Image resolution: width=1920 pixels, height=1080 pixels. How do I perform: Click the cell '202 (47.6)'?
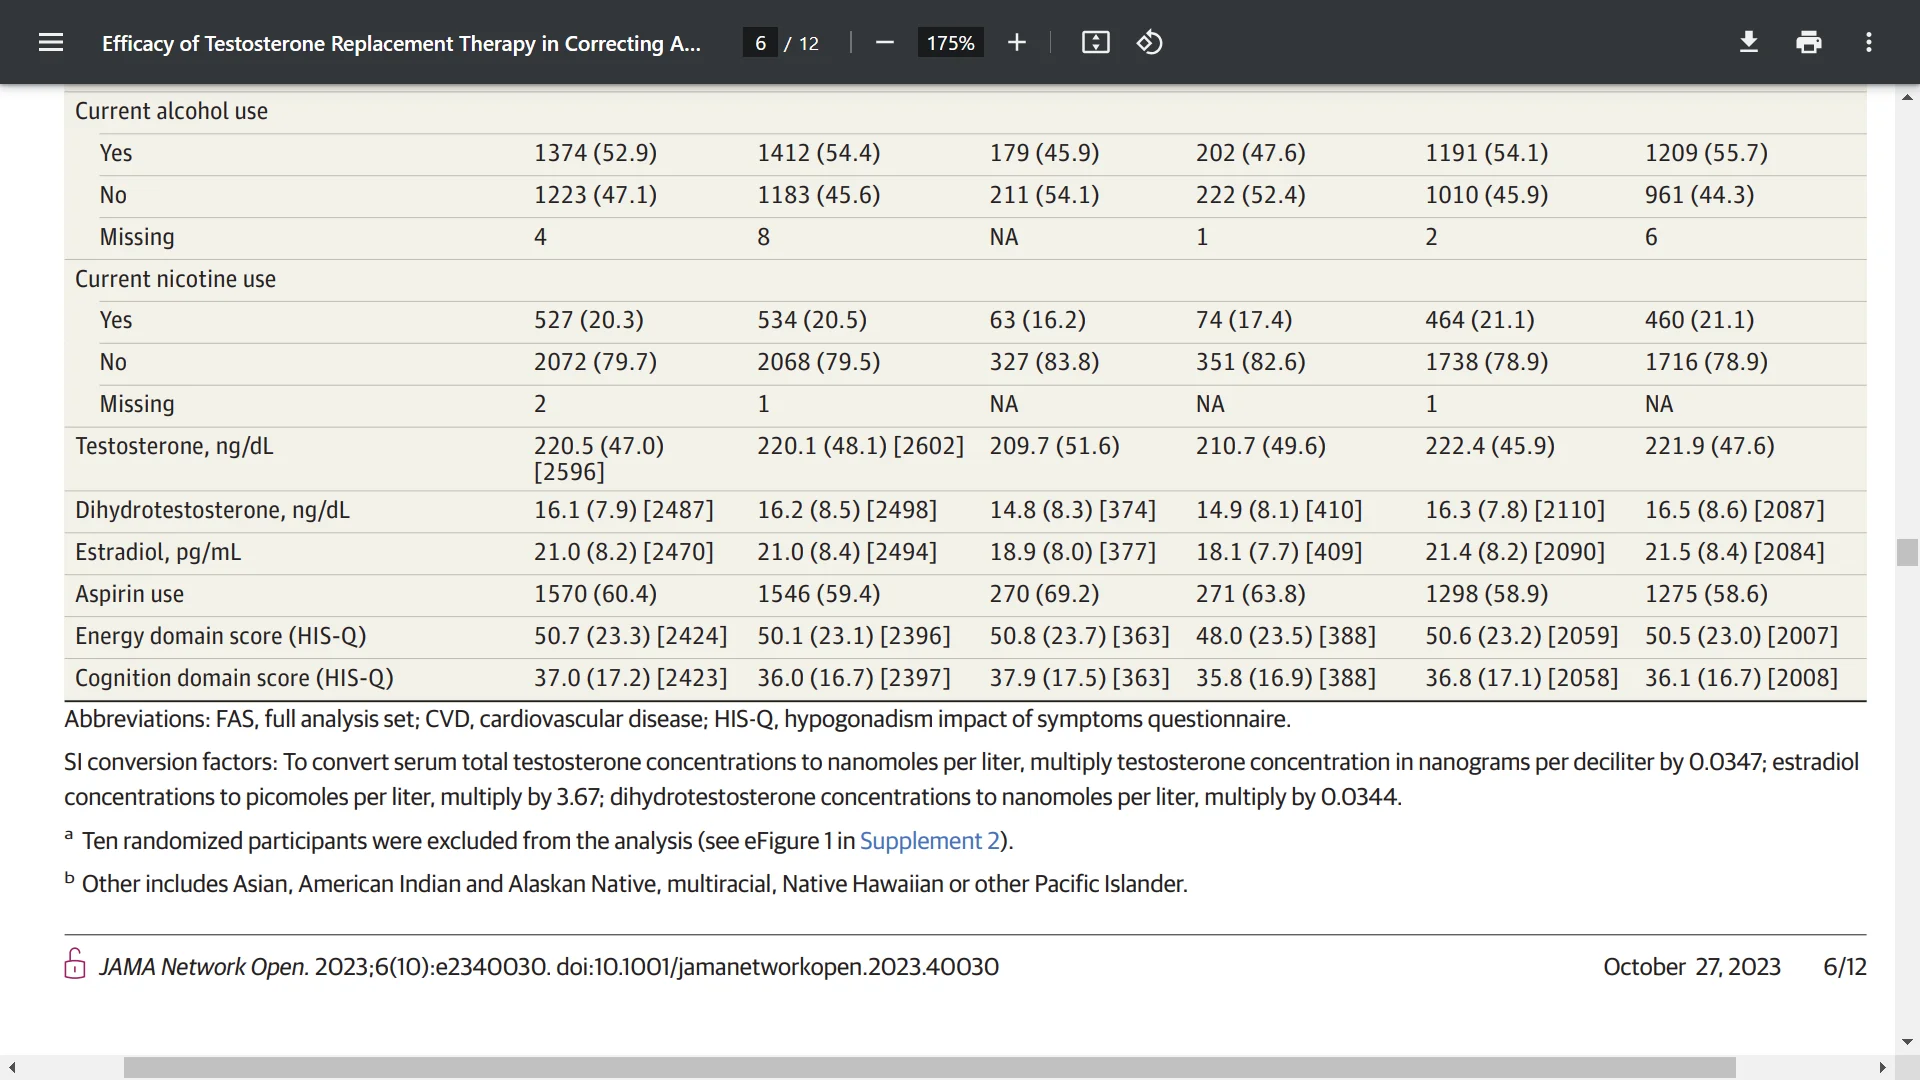pos(1250,153)
